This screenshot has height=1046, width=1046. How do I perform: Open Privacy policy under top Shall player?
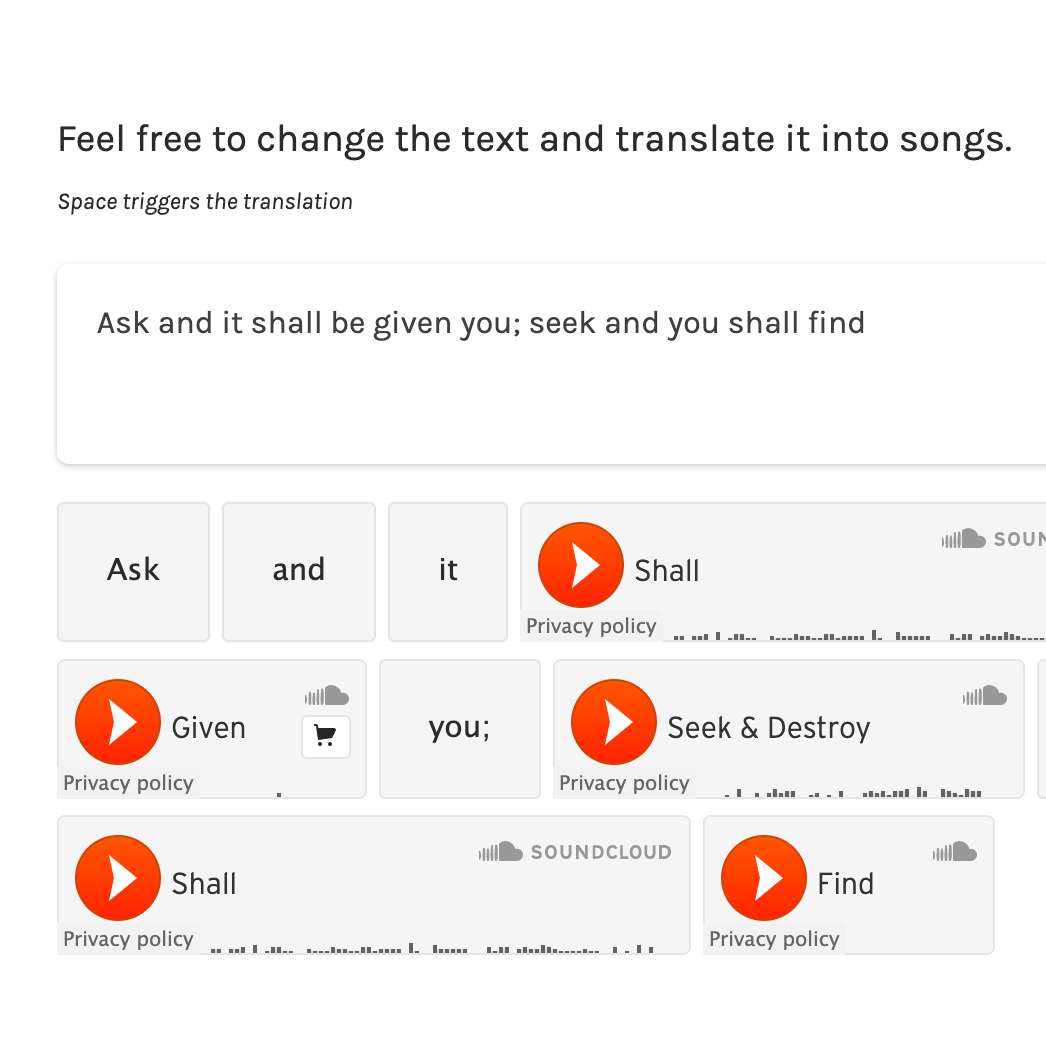tap(591, 627)
